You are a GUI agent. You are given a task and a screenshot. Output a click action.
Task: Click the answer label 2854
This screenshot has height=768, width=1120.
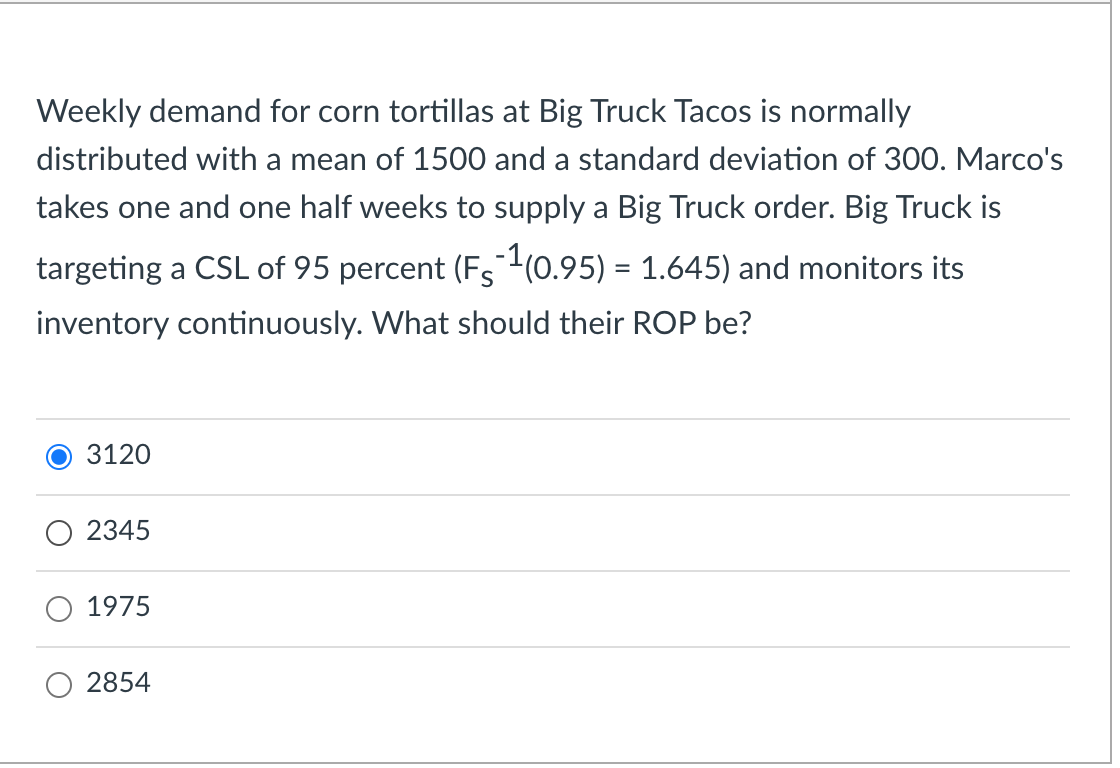coord(118,683)
